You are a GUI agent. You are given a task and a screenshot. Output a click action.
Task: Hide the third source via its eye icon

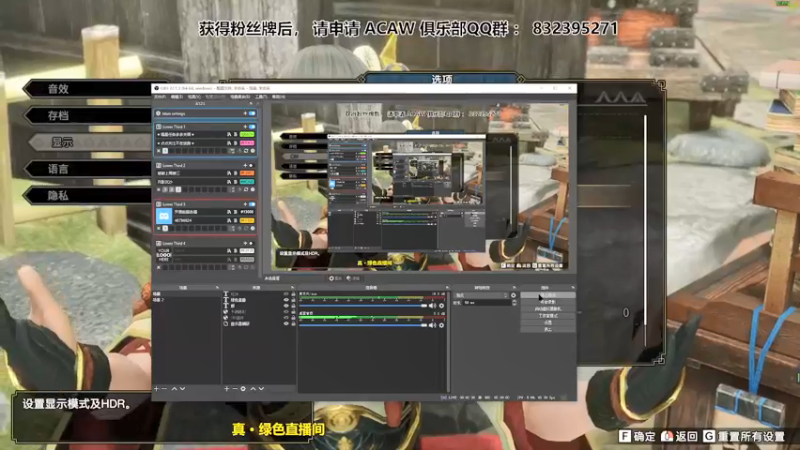(x=286, y=306)
